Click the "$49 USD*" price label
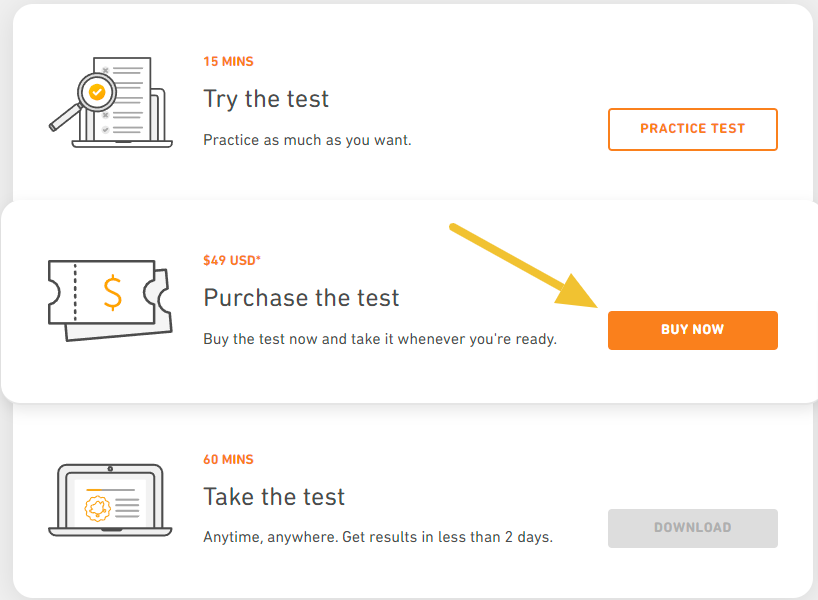Screen dimensions: 818x600 [x=232, y=260]
